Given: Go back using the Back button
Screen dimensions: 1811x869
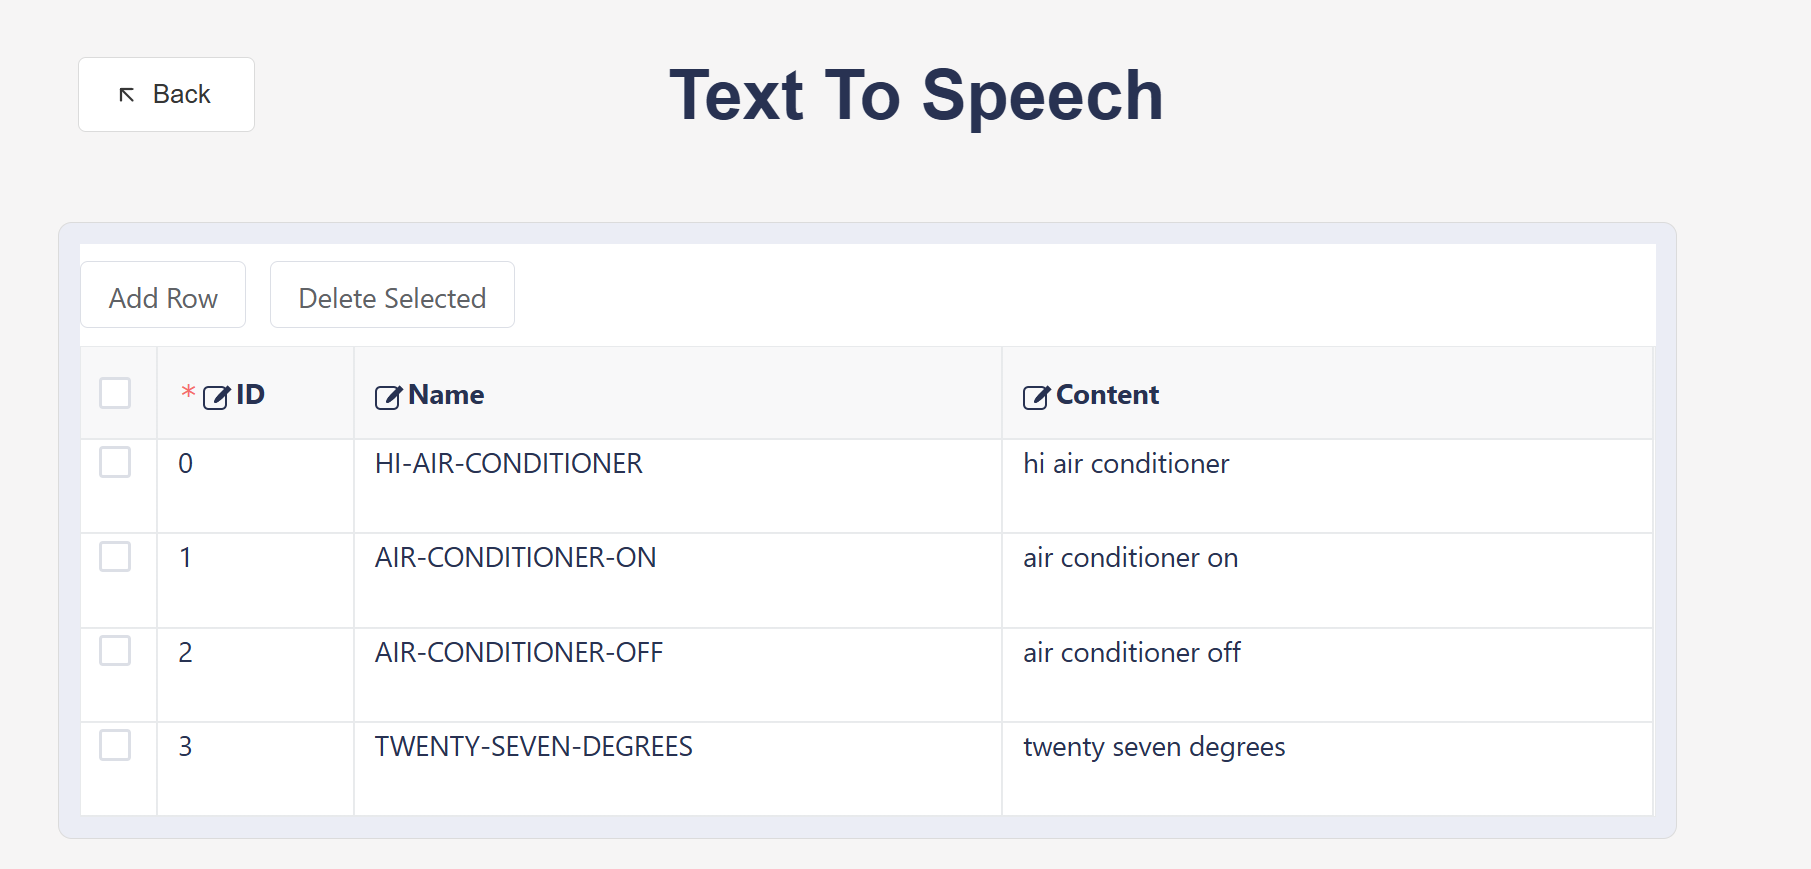Looking at the screenshot, I should click(166, 95).
